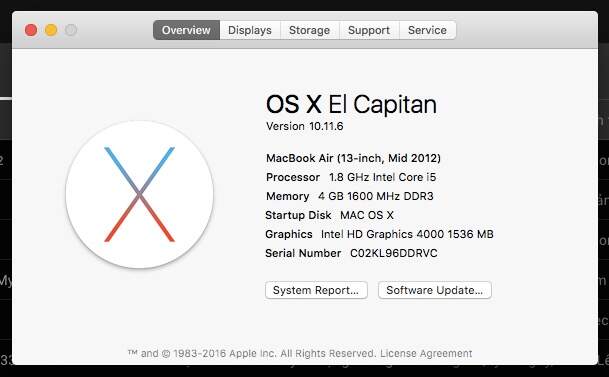Minimize window with the yellow button
The image size is (609, 377).
pyautogui.click(x=51, y=30)
